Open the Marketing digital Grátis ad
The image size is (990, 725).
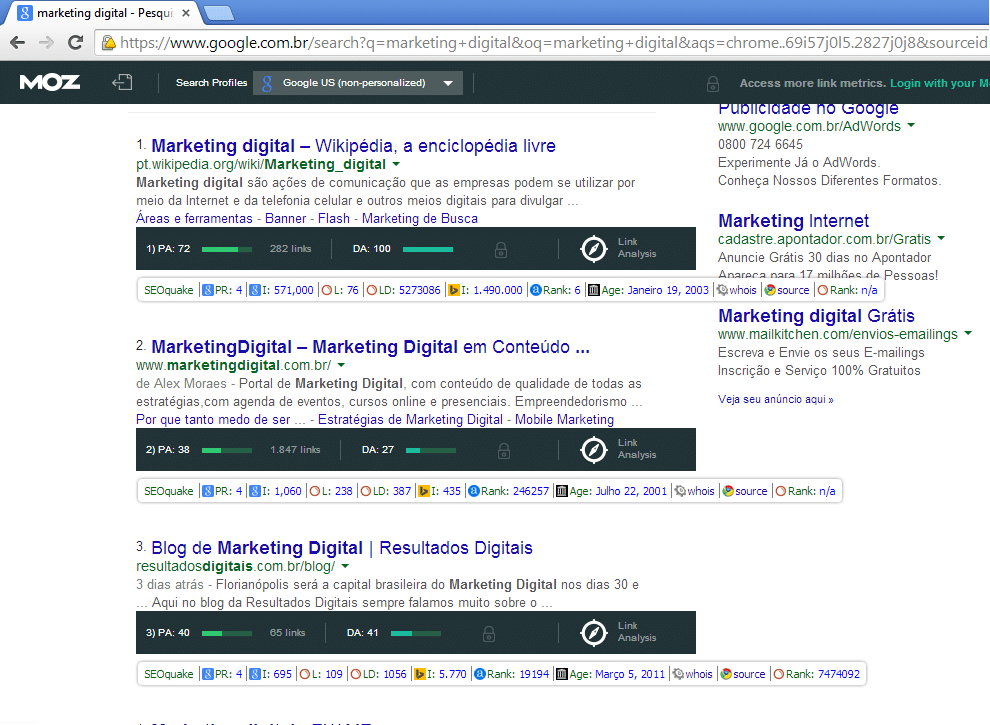coord(816,315)
